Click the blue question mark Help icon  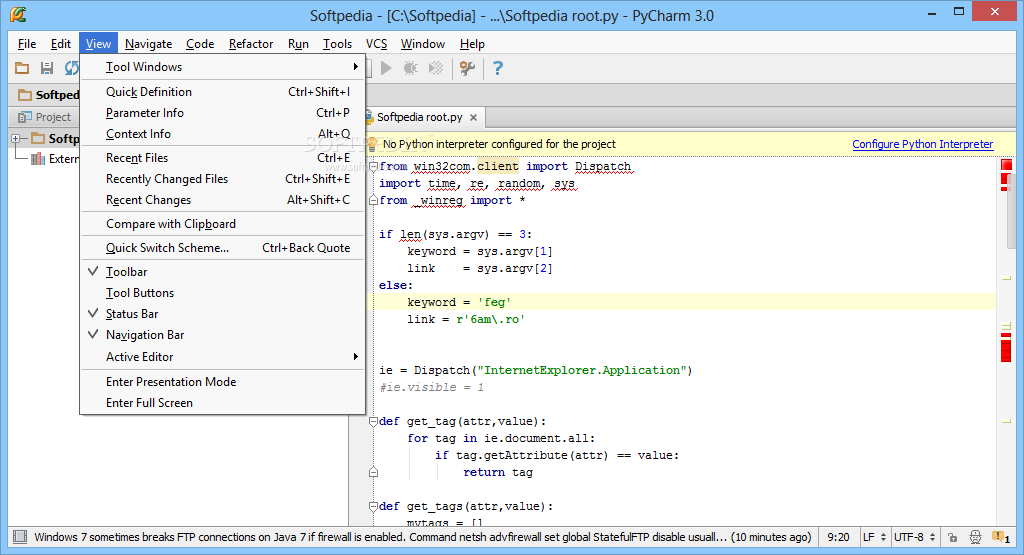[498, 68]
